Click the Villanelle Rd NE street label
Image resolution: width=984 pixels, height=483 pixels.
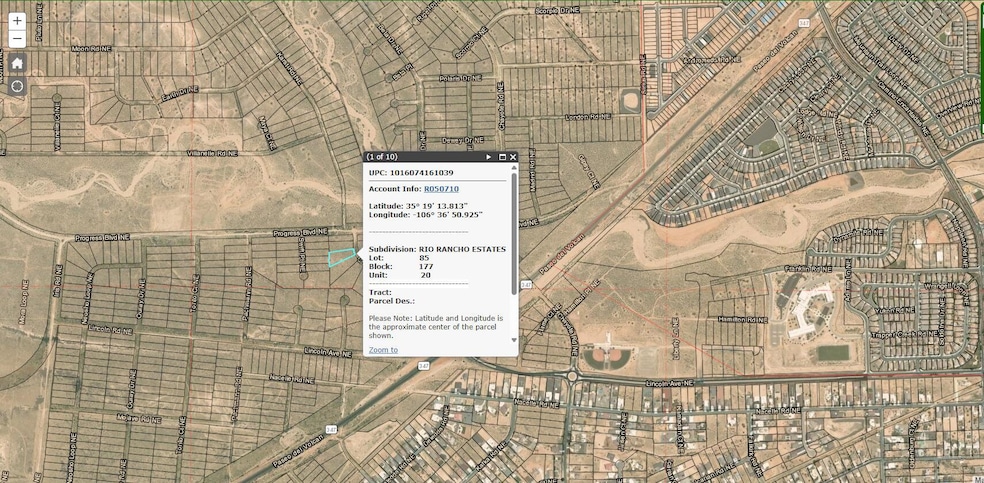tap(213, 153)
